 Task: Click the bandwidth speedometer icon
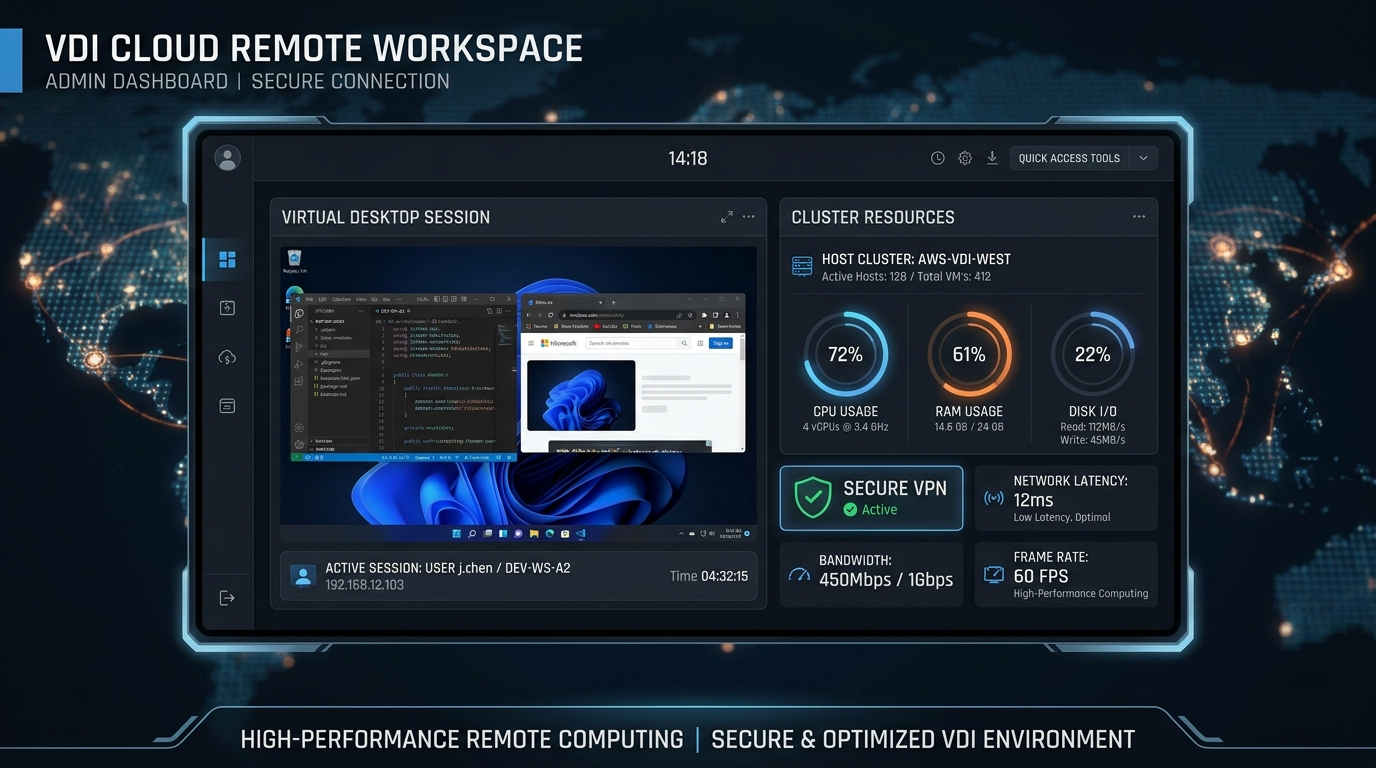tap(799, 574)
